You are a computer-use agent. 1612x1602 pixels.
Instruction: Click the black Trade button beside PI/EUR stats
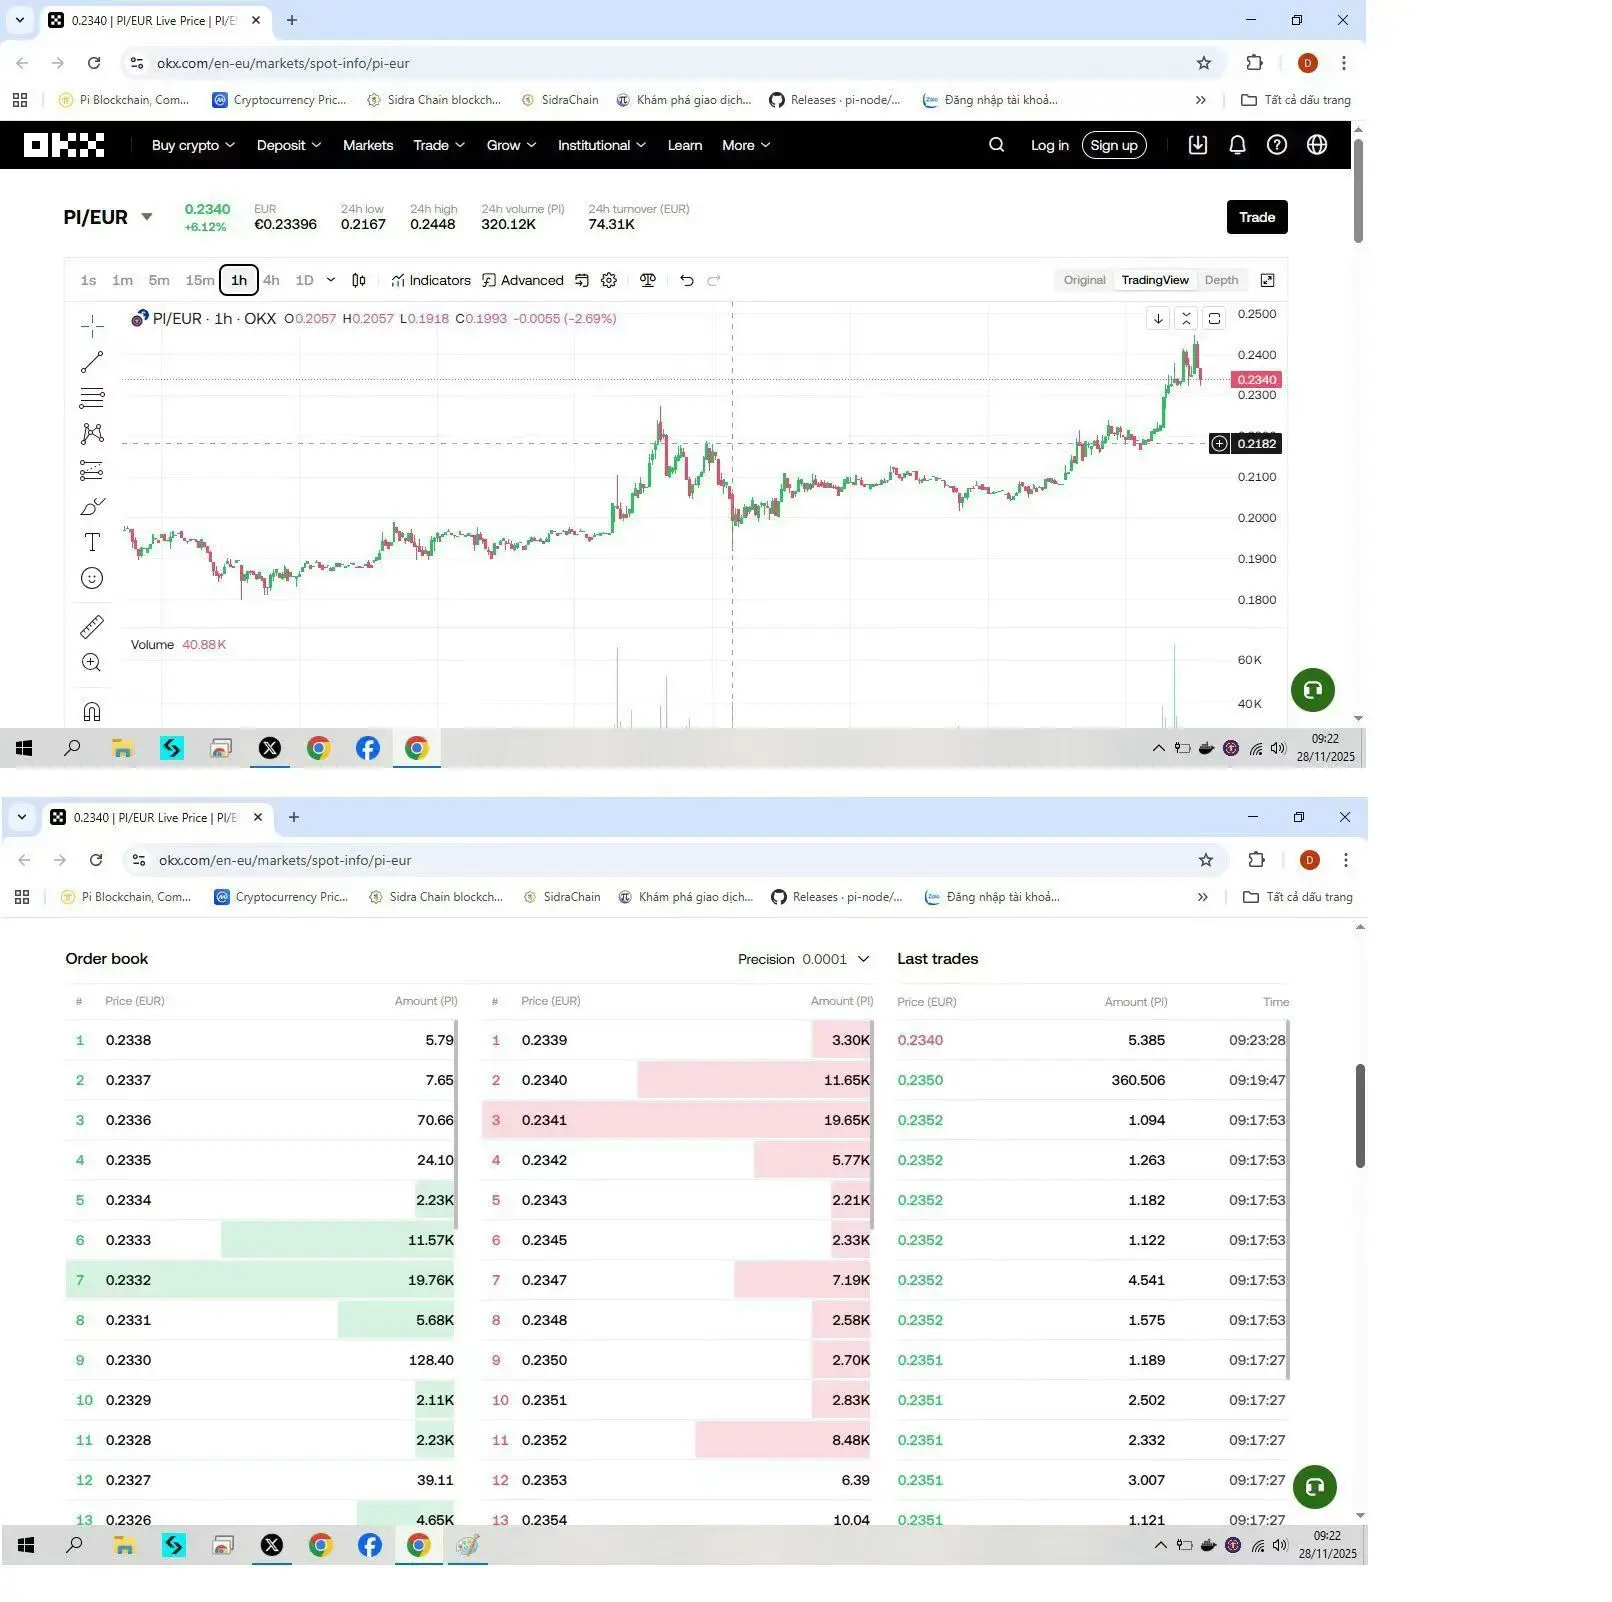click(1257, 218)
